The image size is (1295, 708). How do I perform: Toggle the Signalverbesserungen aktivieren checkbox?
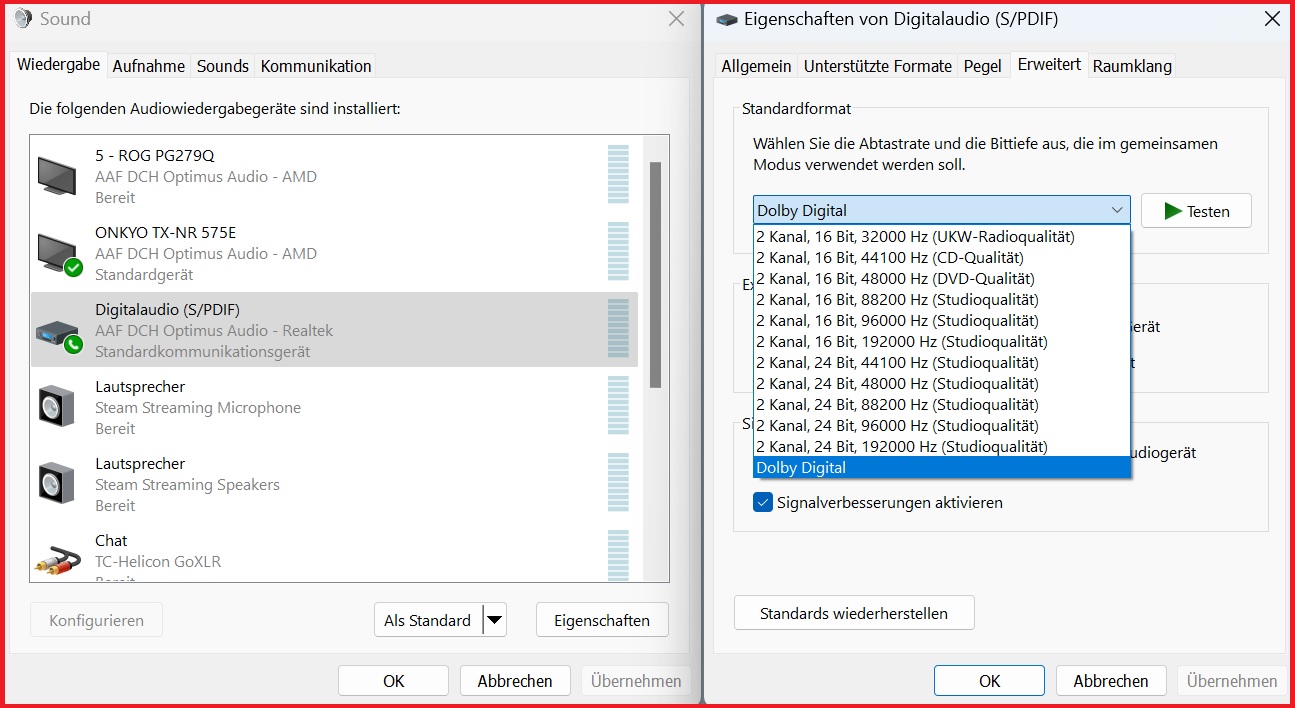click(763, 502)
